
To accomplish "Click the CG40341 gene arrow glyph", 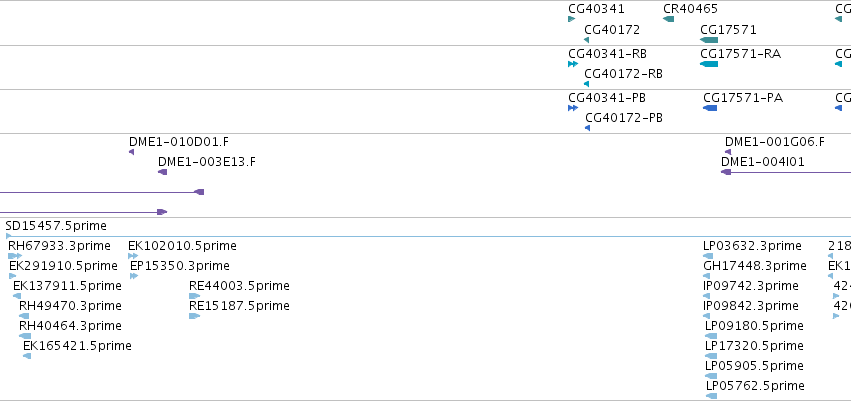I will tap(571, 19).
